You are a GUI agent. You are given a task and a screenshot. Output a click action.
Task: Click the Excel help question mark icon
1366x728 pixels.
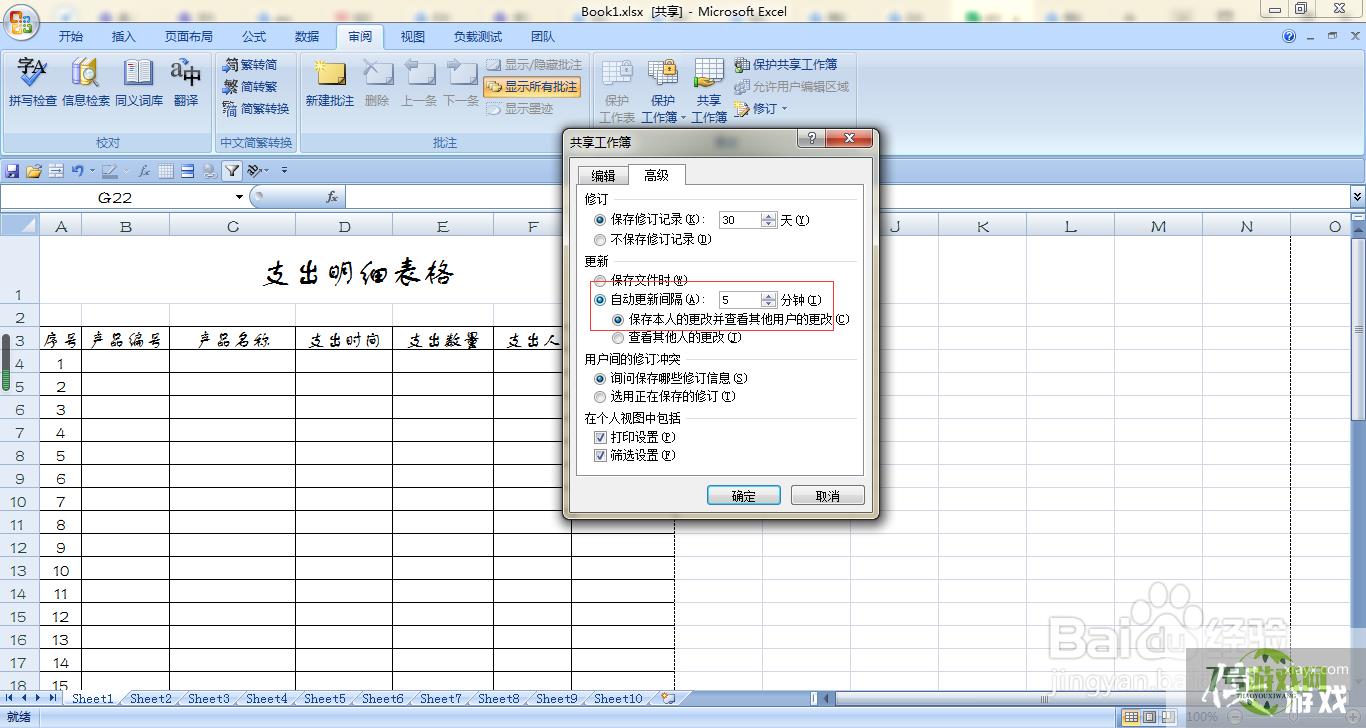[1289, 37]
